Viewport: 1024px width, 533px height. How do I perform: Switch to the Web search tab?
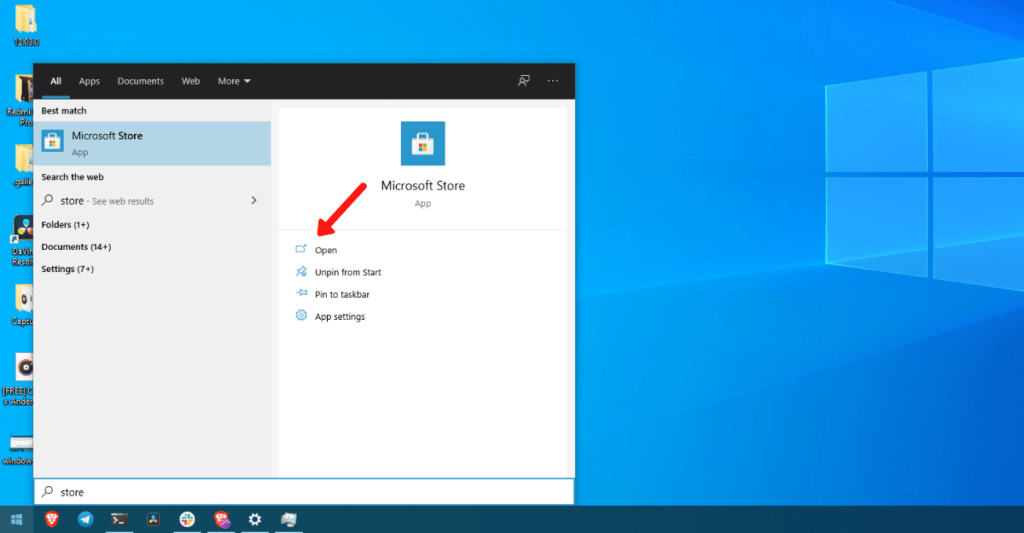[191, 81]
